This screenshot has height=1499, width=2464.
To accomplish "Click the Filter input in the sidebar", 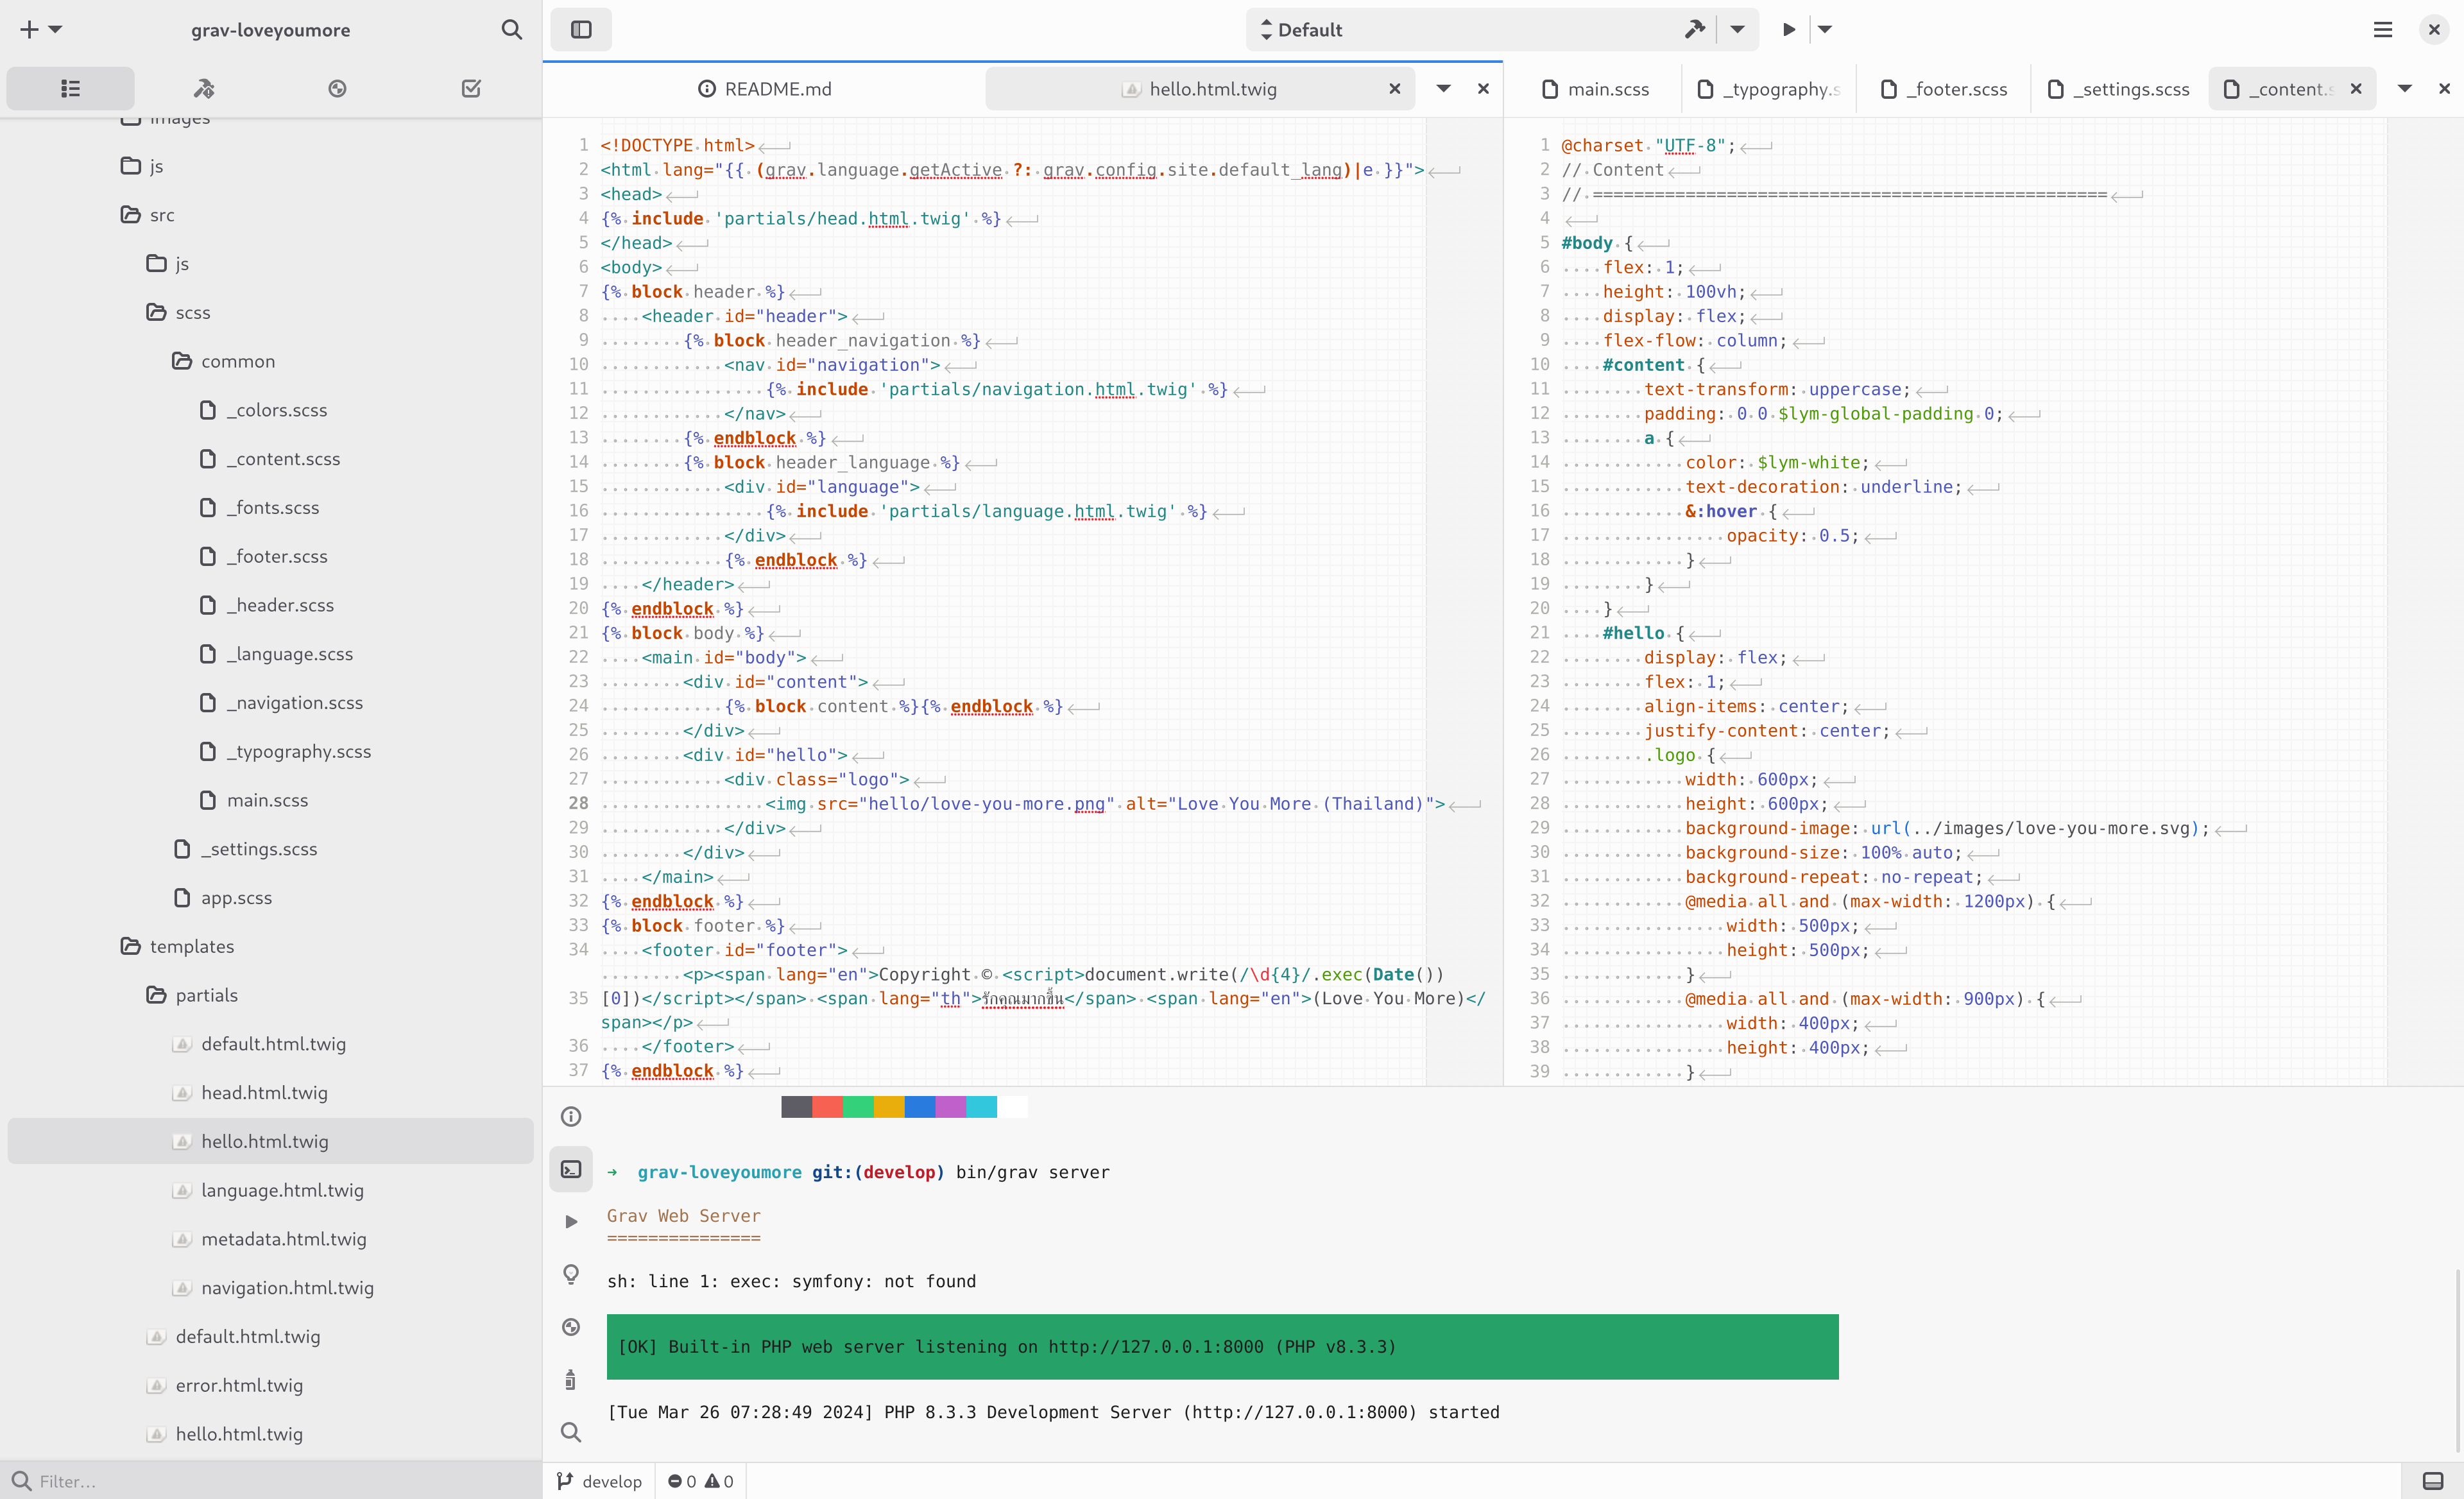I will click(270, 1481).
